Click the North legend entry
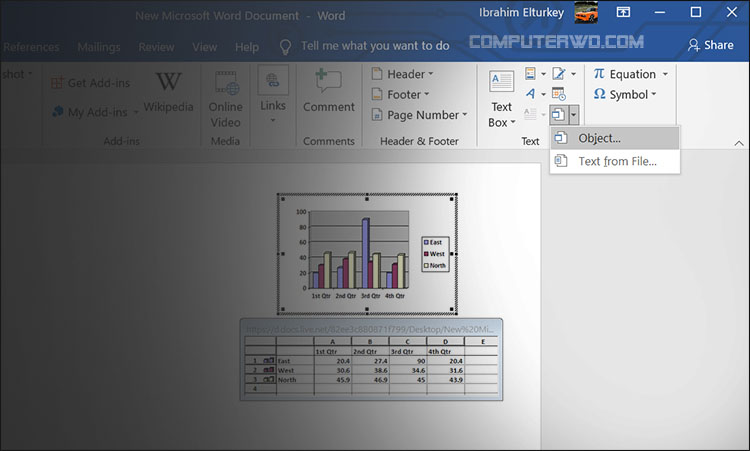The image size is (750, 451). pyautogui.click(x=435, y=265)
